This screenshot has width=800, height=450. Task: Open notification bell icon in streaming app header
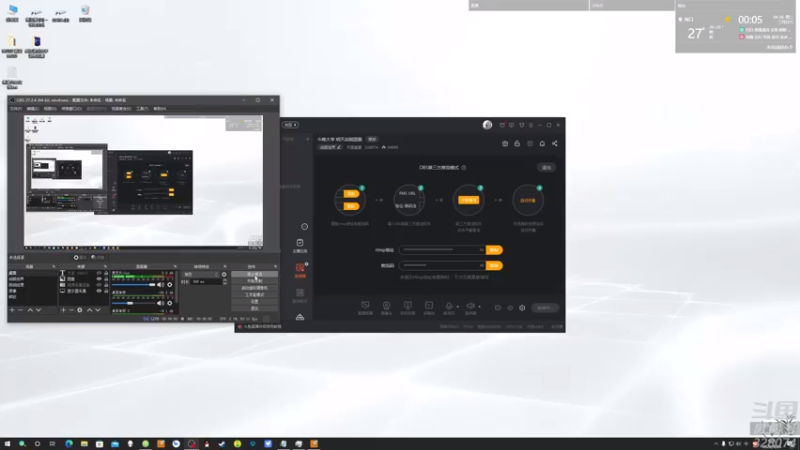pos(542,143)
